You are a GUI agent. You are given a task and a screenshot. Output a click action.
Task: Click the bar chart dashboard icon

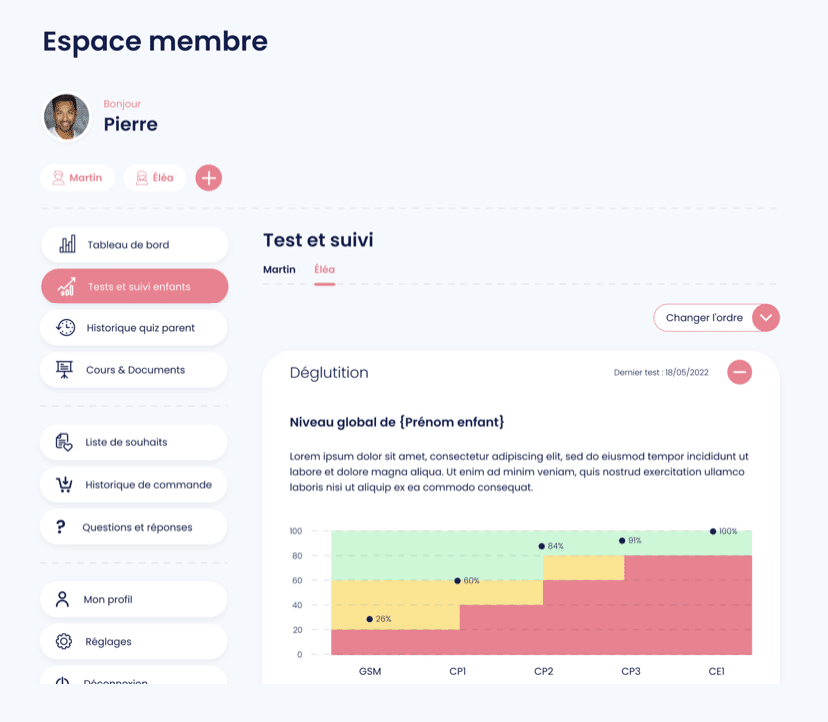click(x=67, y=244)
